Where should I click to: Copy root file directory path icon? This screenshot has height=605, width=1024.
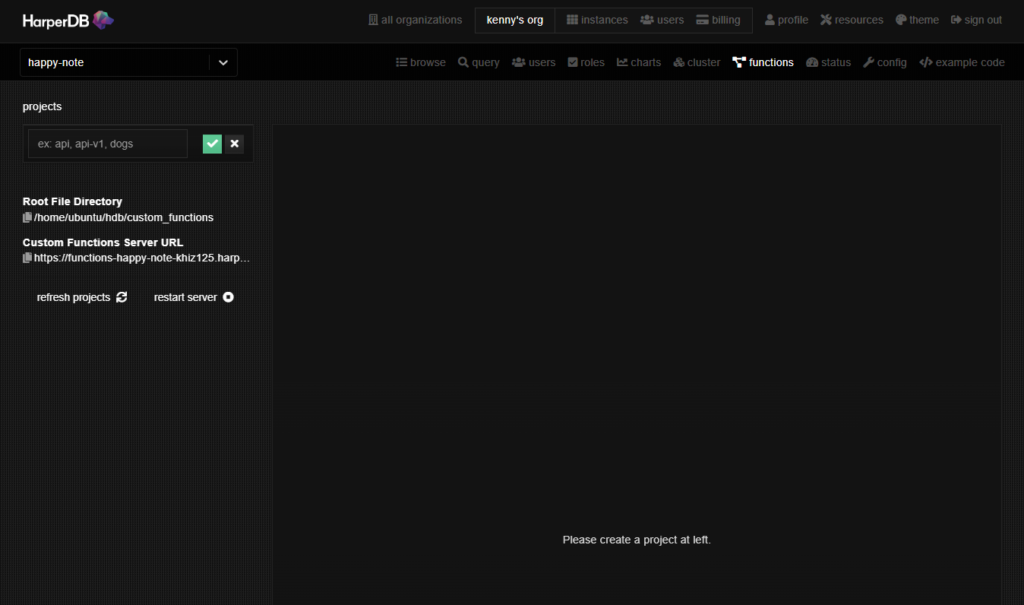pos(27,218)
